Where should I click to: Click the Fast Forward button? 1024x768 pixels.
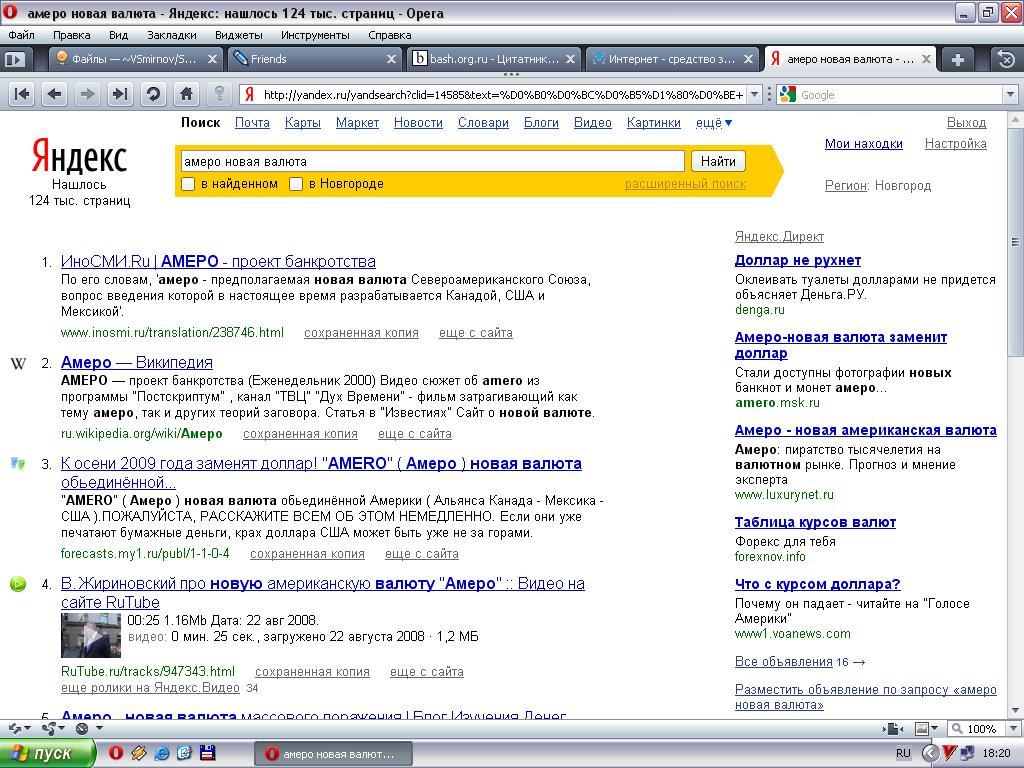120,95
